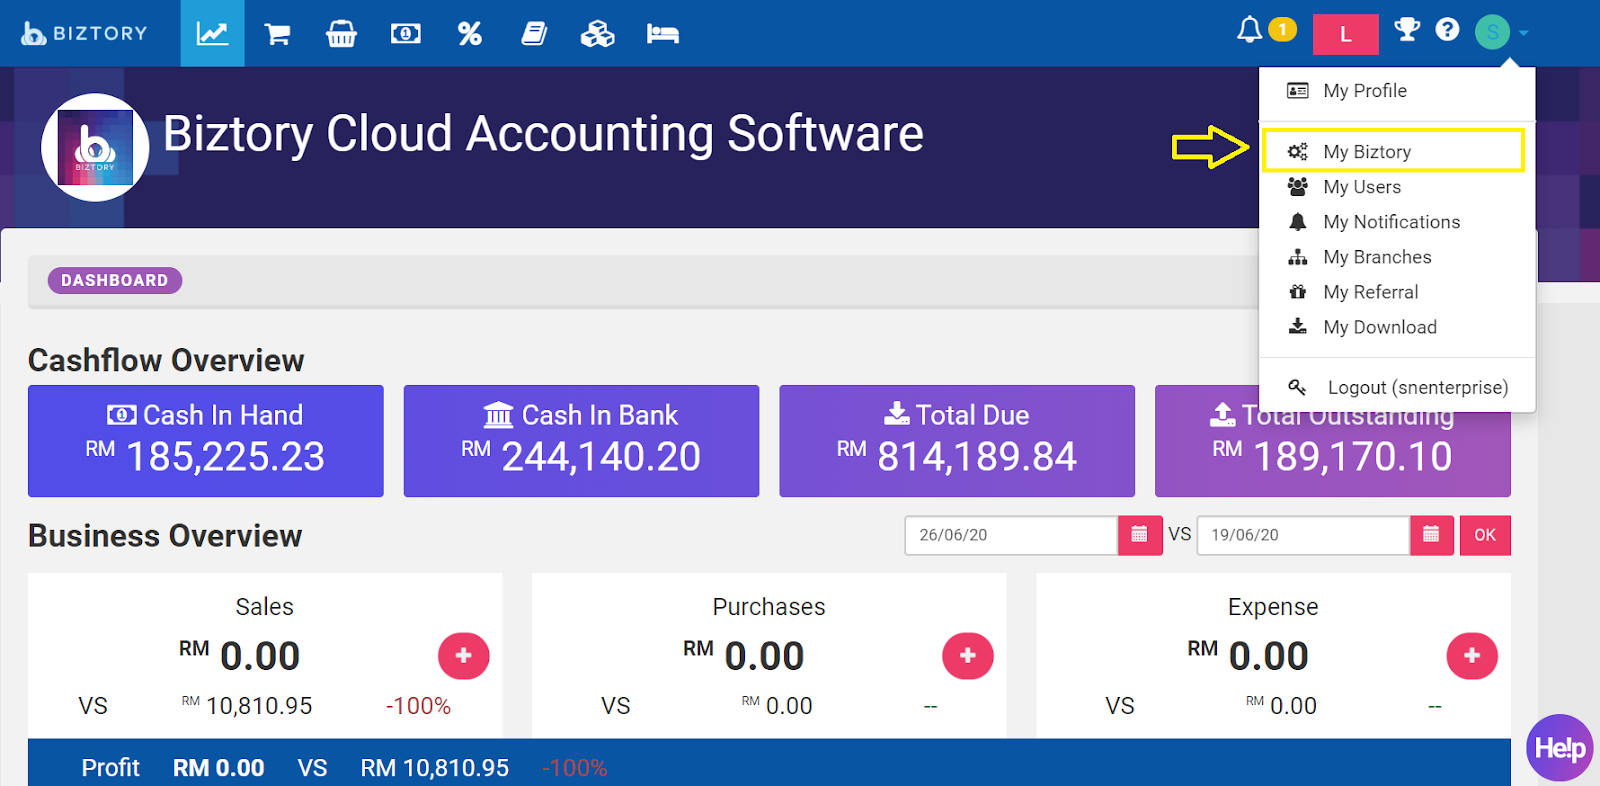Open the Total Outstanding card

tap(1332, 441)
